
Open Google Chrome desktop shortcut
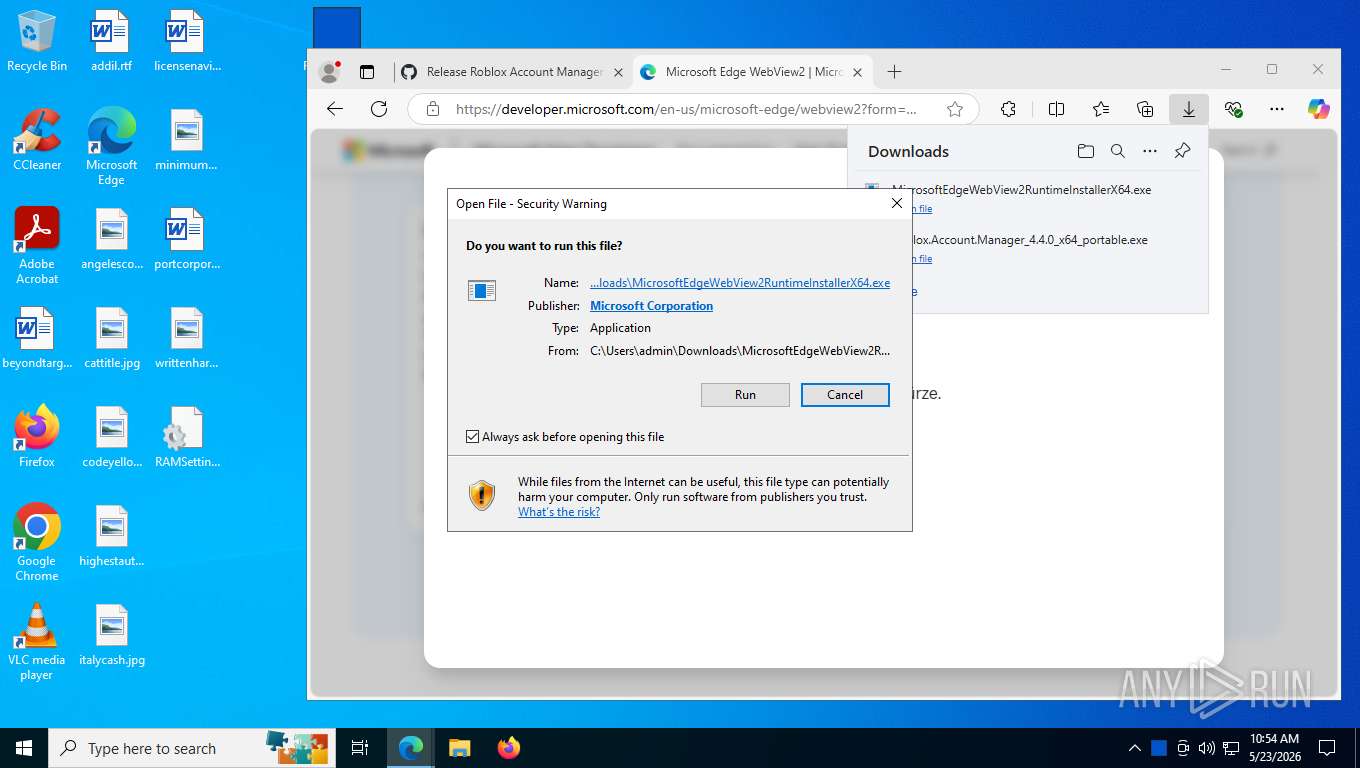[x=37, y=543]
